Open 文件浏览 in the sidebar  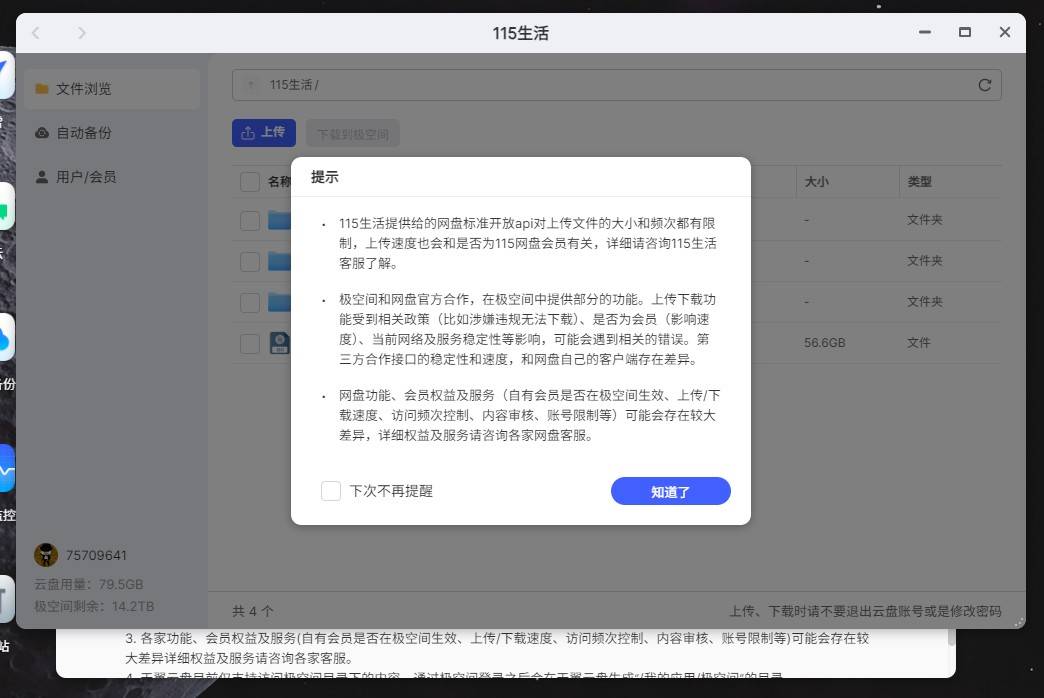[112, 89]
